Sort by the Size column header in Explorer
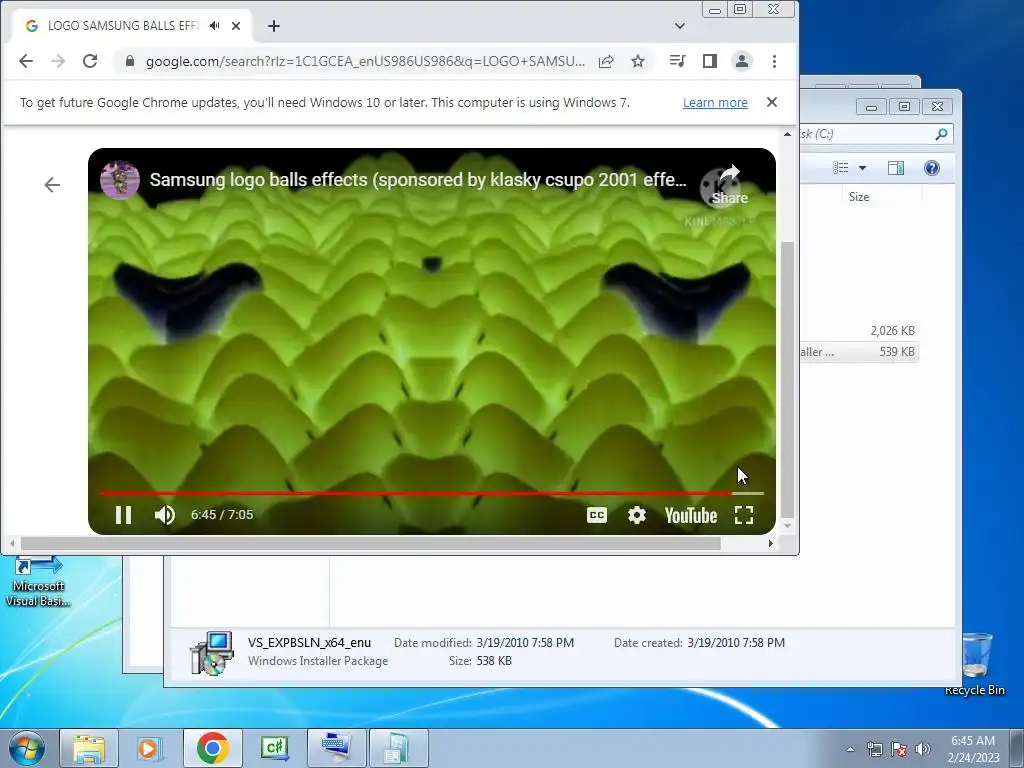Image resolution: width=1024 pixels, height=768 pixels. pyautogui.click(x=859, y=197)
